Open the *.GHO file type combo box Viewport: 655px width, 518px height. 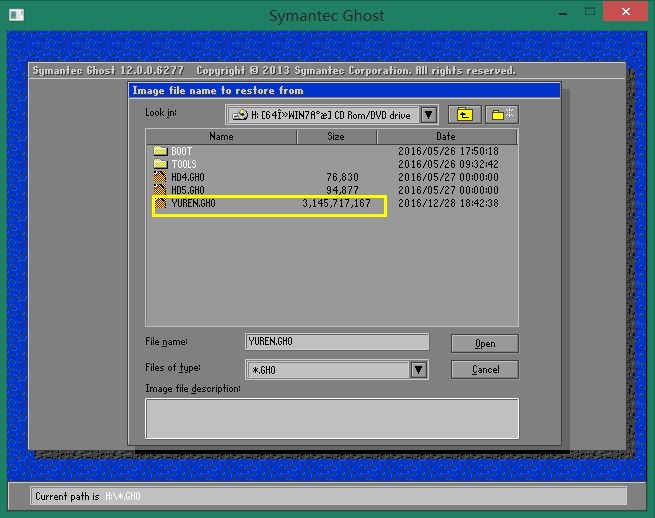click(x=337, y=370)
